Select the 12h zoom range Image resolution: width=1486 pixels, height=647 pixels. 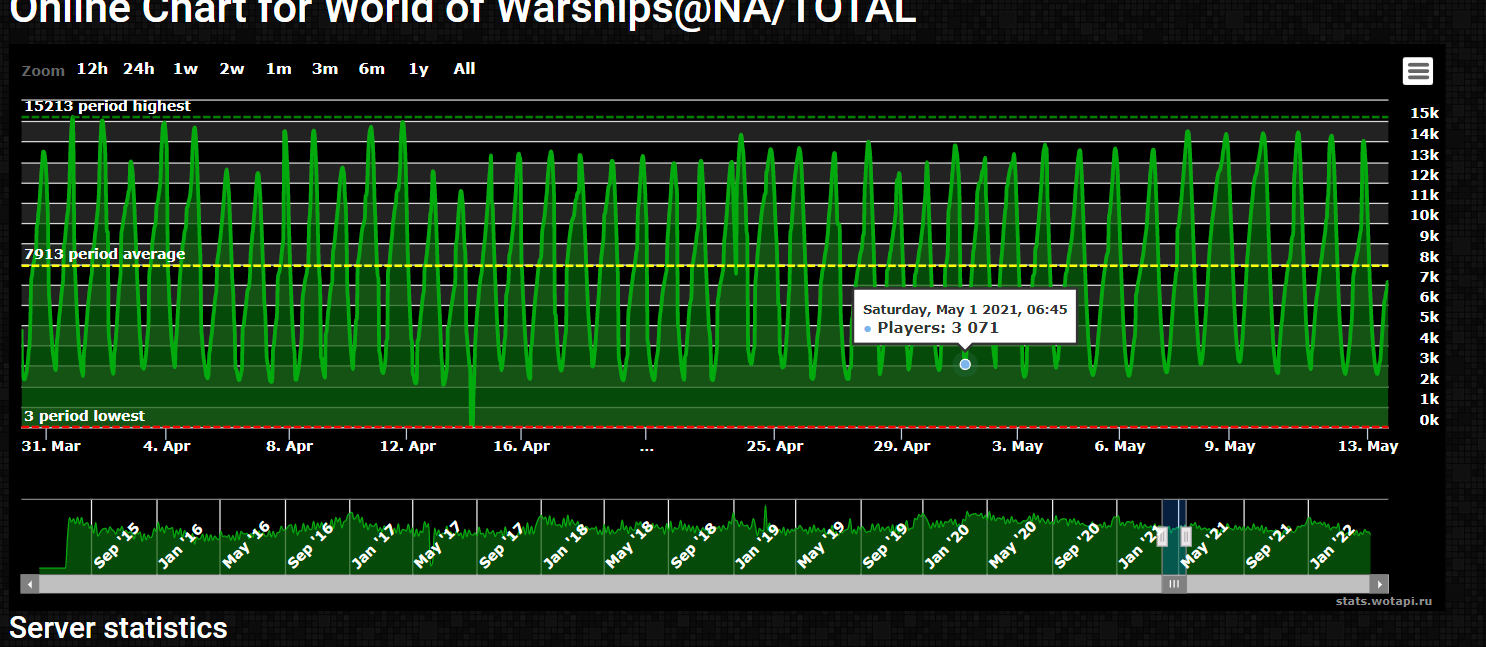92,69
